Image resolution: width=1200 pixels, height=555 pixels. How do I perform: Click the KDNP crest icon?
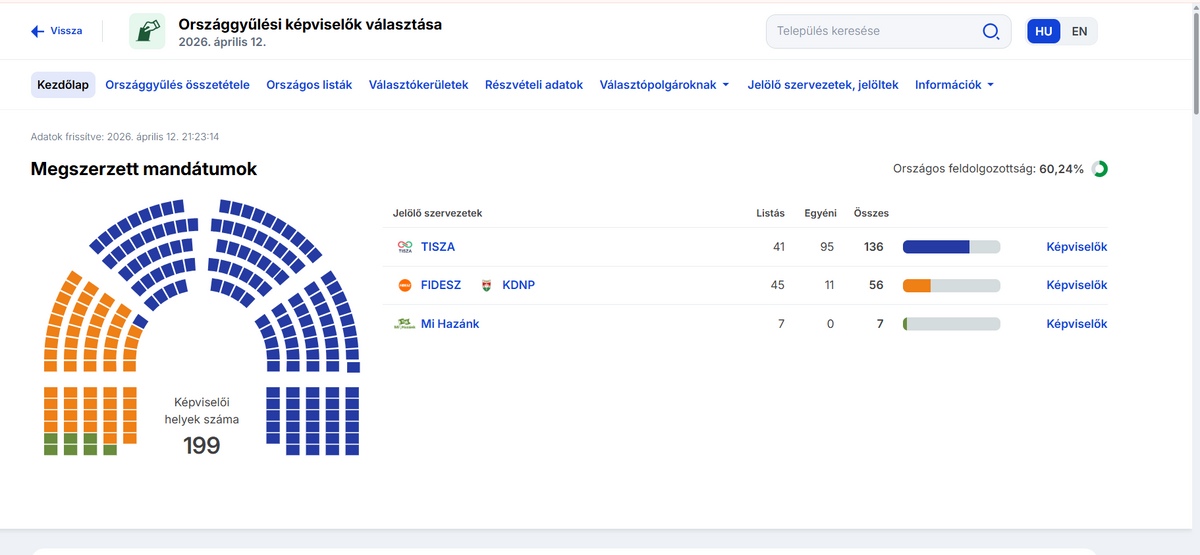point(487,285)
